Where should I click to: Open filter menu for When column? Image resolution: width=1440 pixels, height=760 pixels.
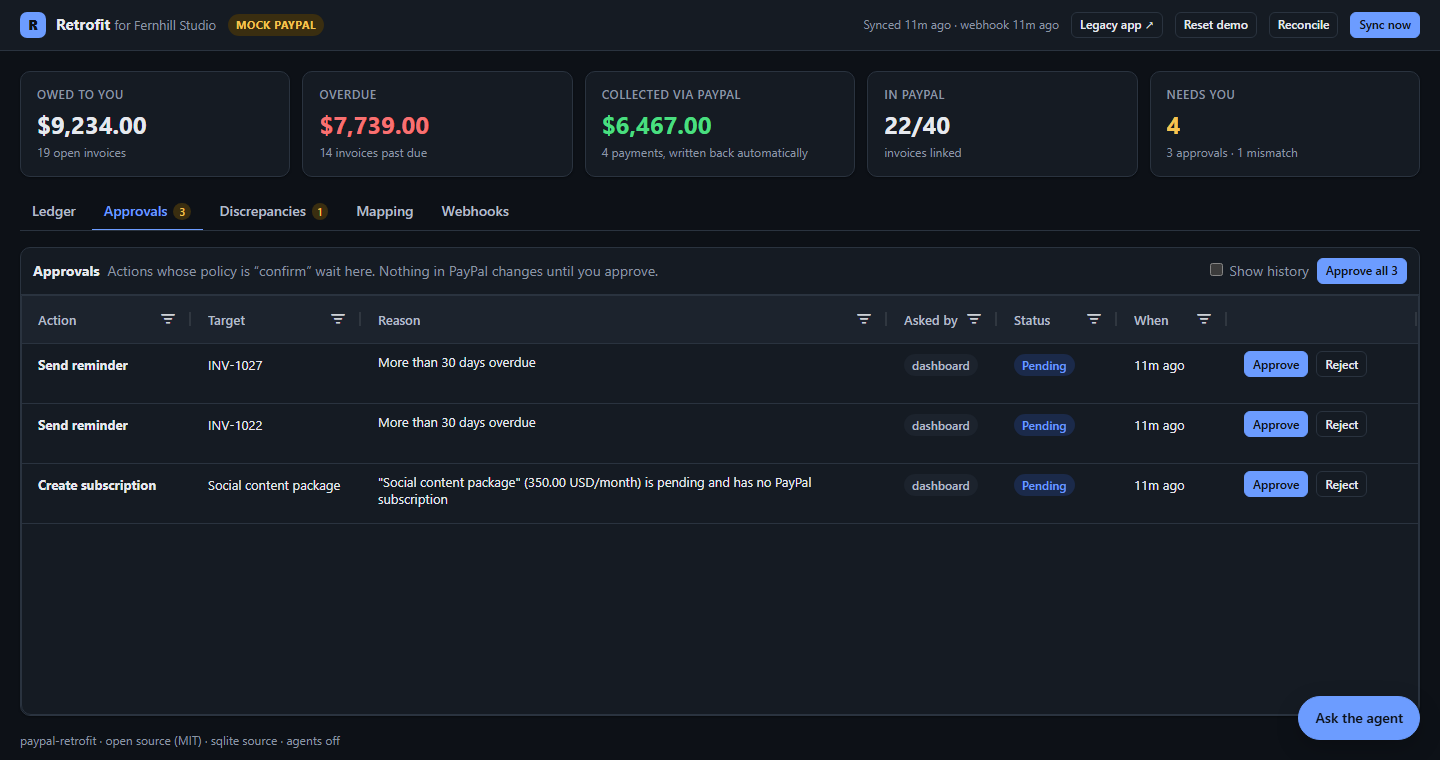[x=1204, y=319]
